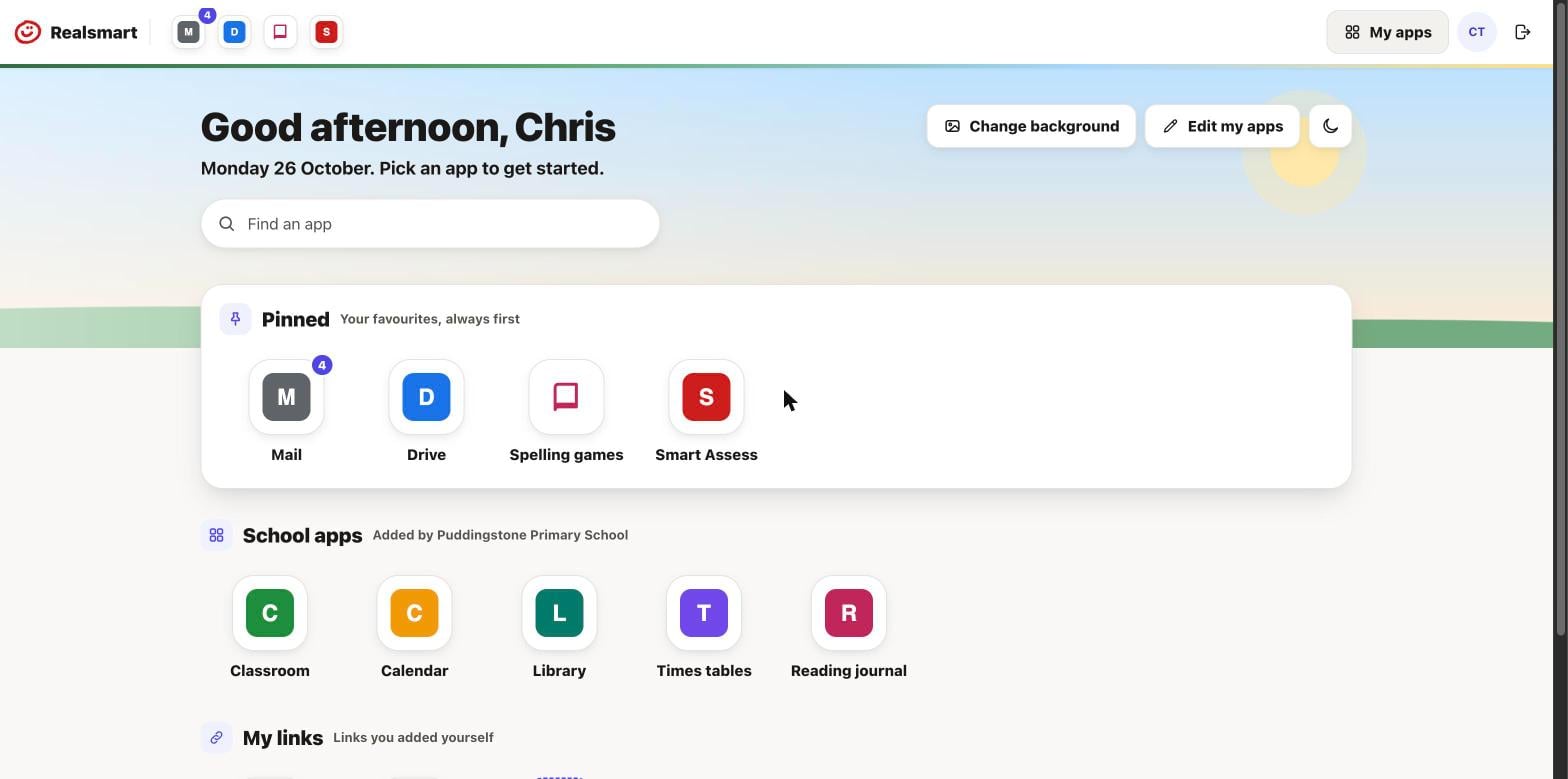Click 'Added by Puddingstone Primary School' text

(500, 535)
